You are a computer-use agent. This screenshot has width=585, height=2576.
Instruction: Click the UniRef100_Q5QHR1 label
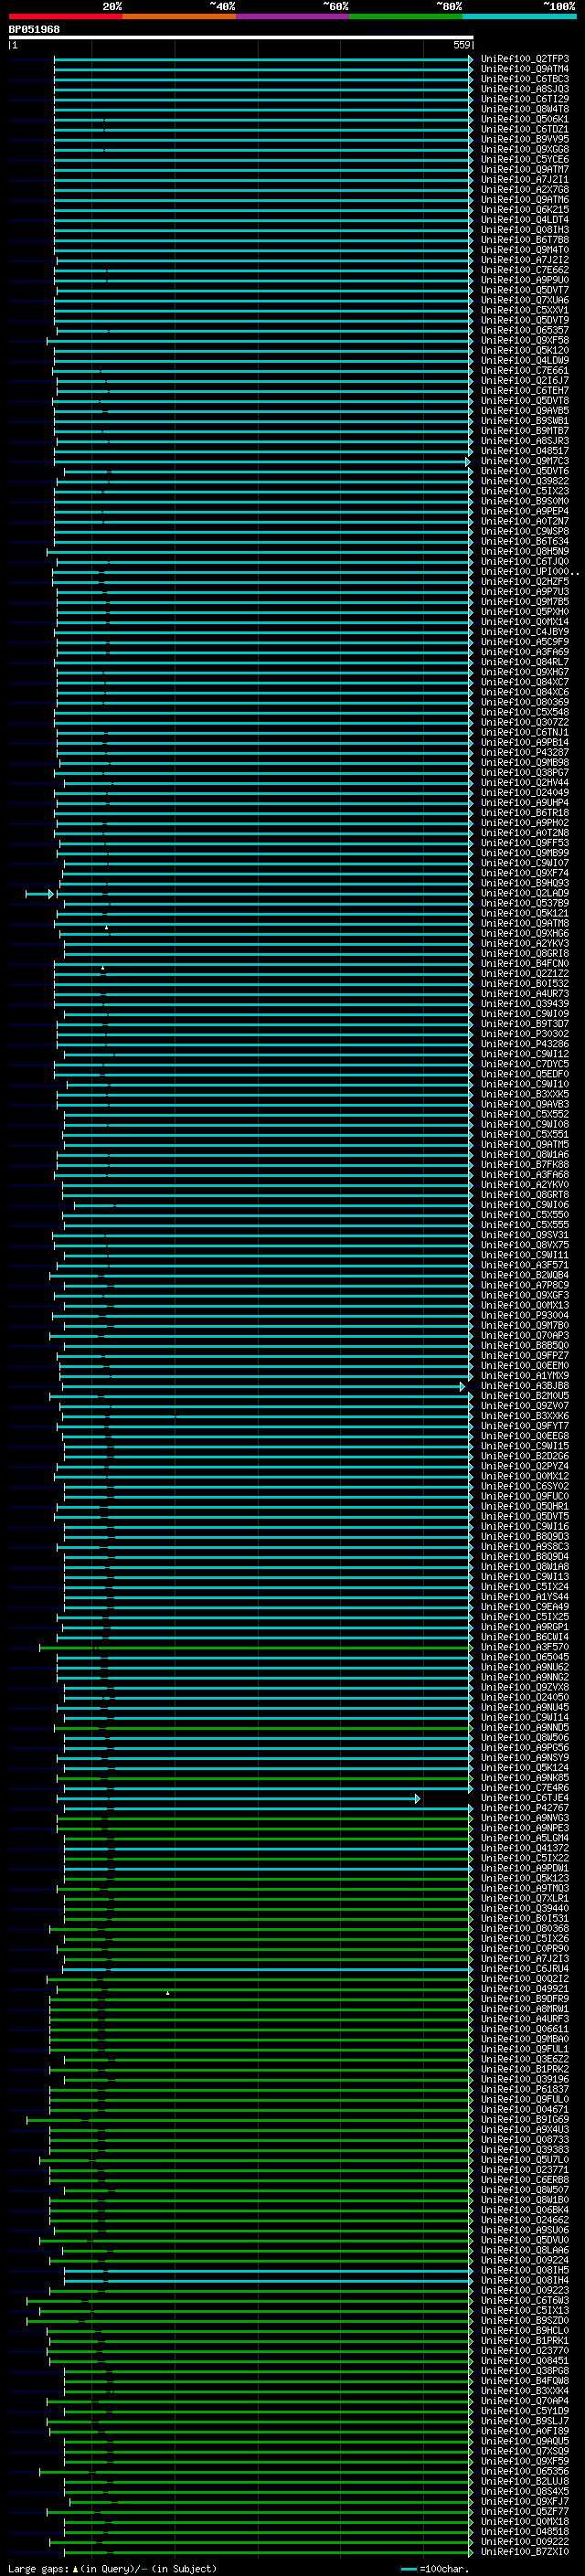point(524,1507)
